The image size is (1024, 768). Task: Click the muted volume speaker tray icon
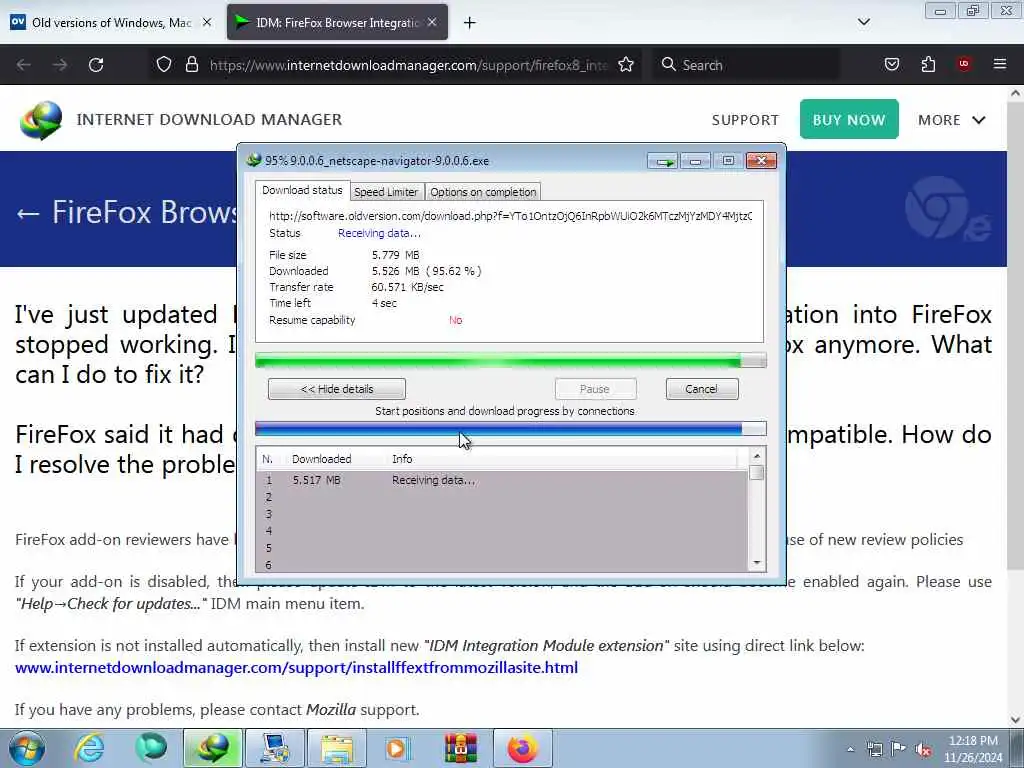[923, 749]
